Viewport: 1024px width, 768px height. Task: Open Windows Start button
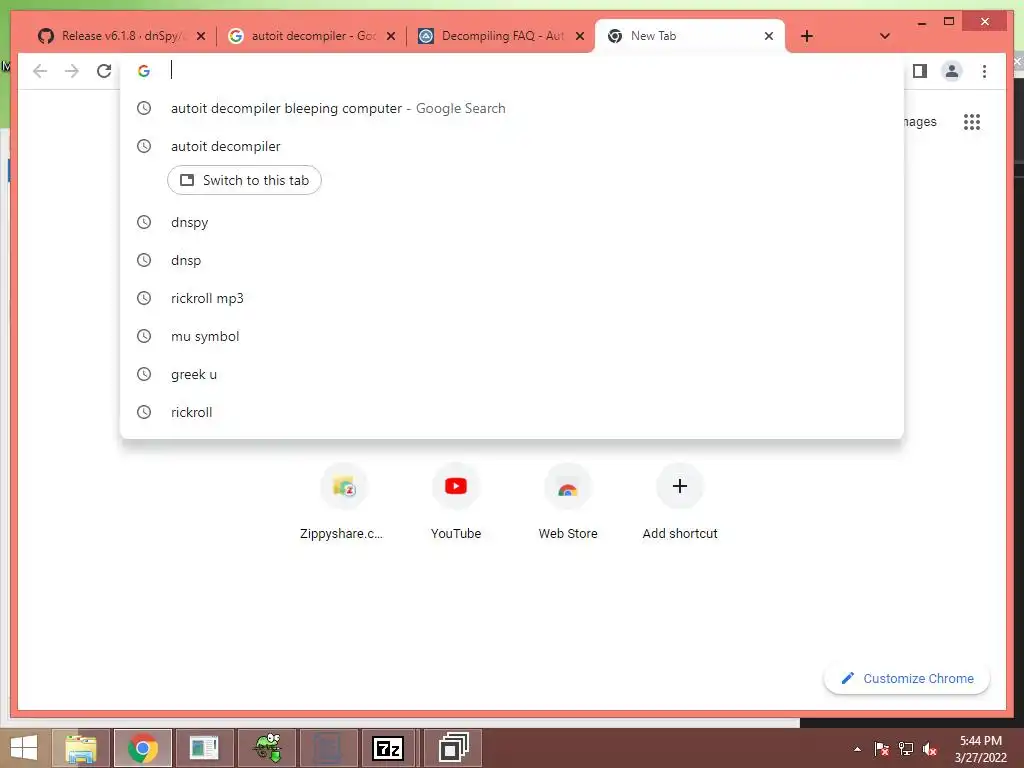24,748
